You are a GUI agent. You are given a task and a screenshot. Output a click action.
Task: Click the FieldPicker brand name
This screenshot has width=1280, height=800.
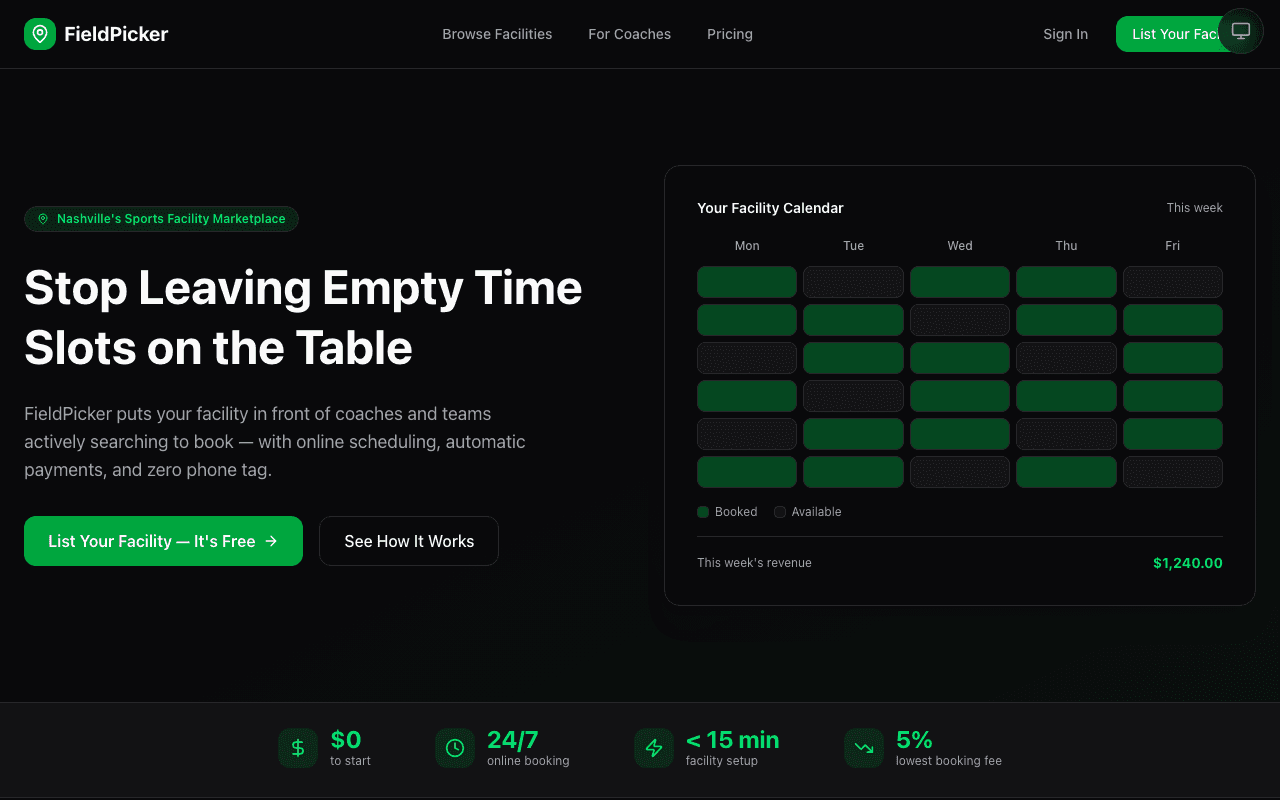click(x=116, y=34)
